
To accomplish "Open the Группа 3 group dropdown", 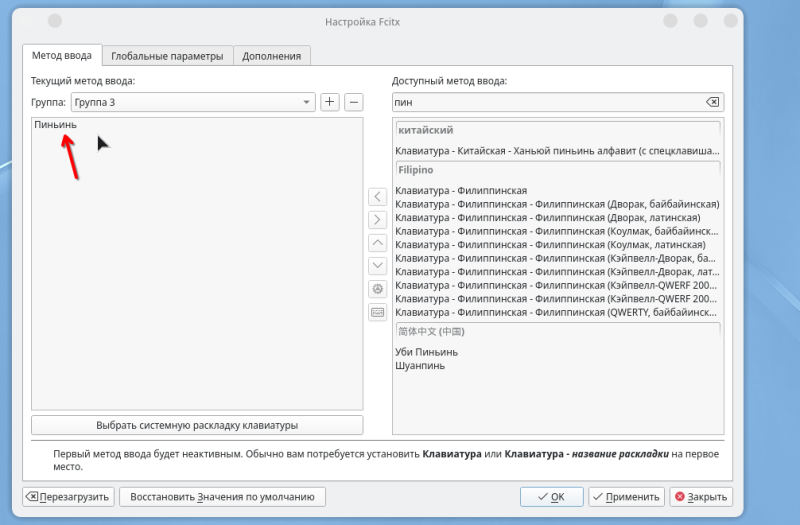I will click(193, 102).
